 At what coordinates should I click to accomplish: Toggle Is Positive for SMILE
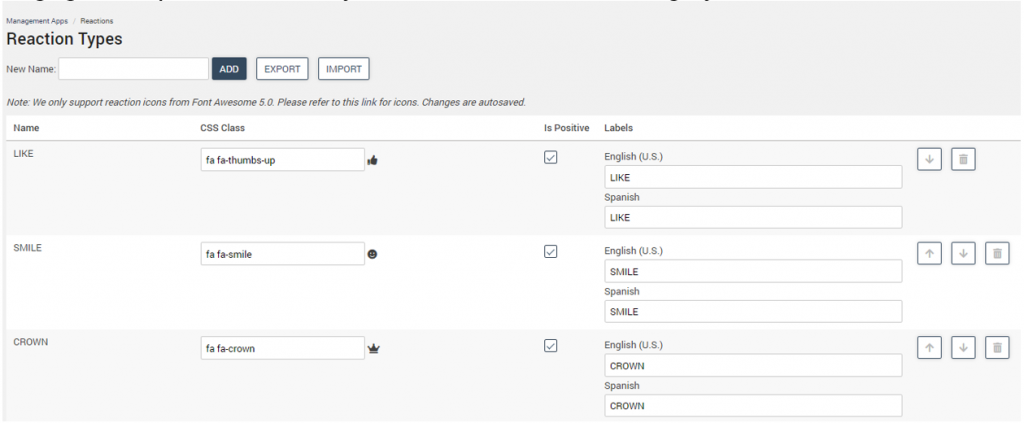[550, 252]
